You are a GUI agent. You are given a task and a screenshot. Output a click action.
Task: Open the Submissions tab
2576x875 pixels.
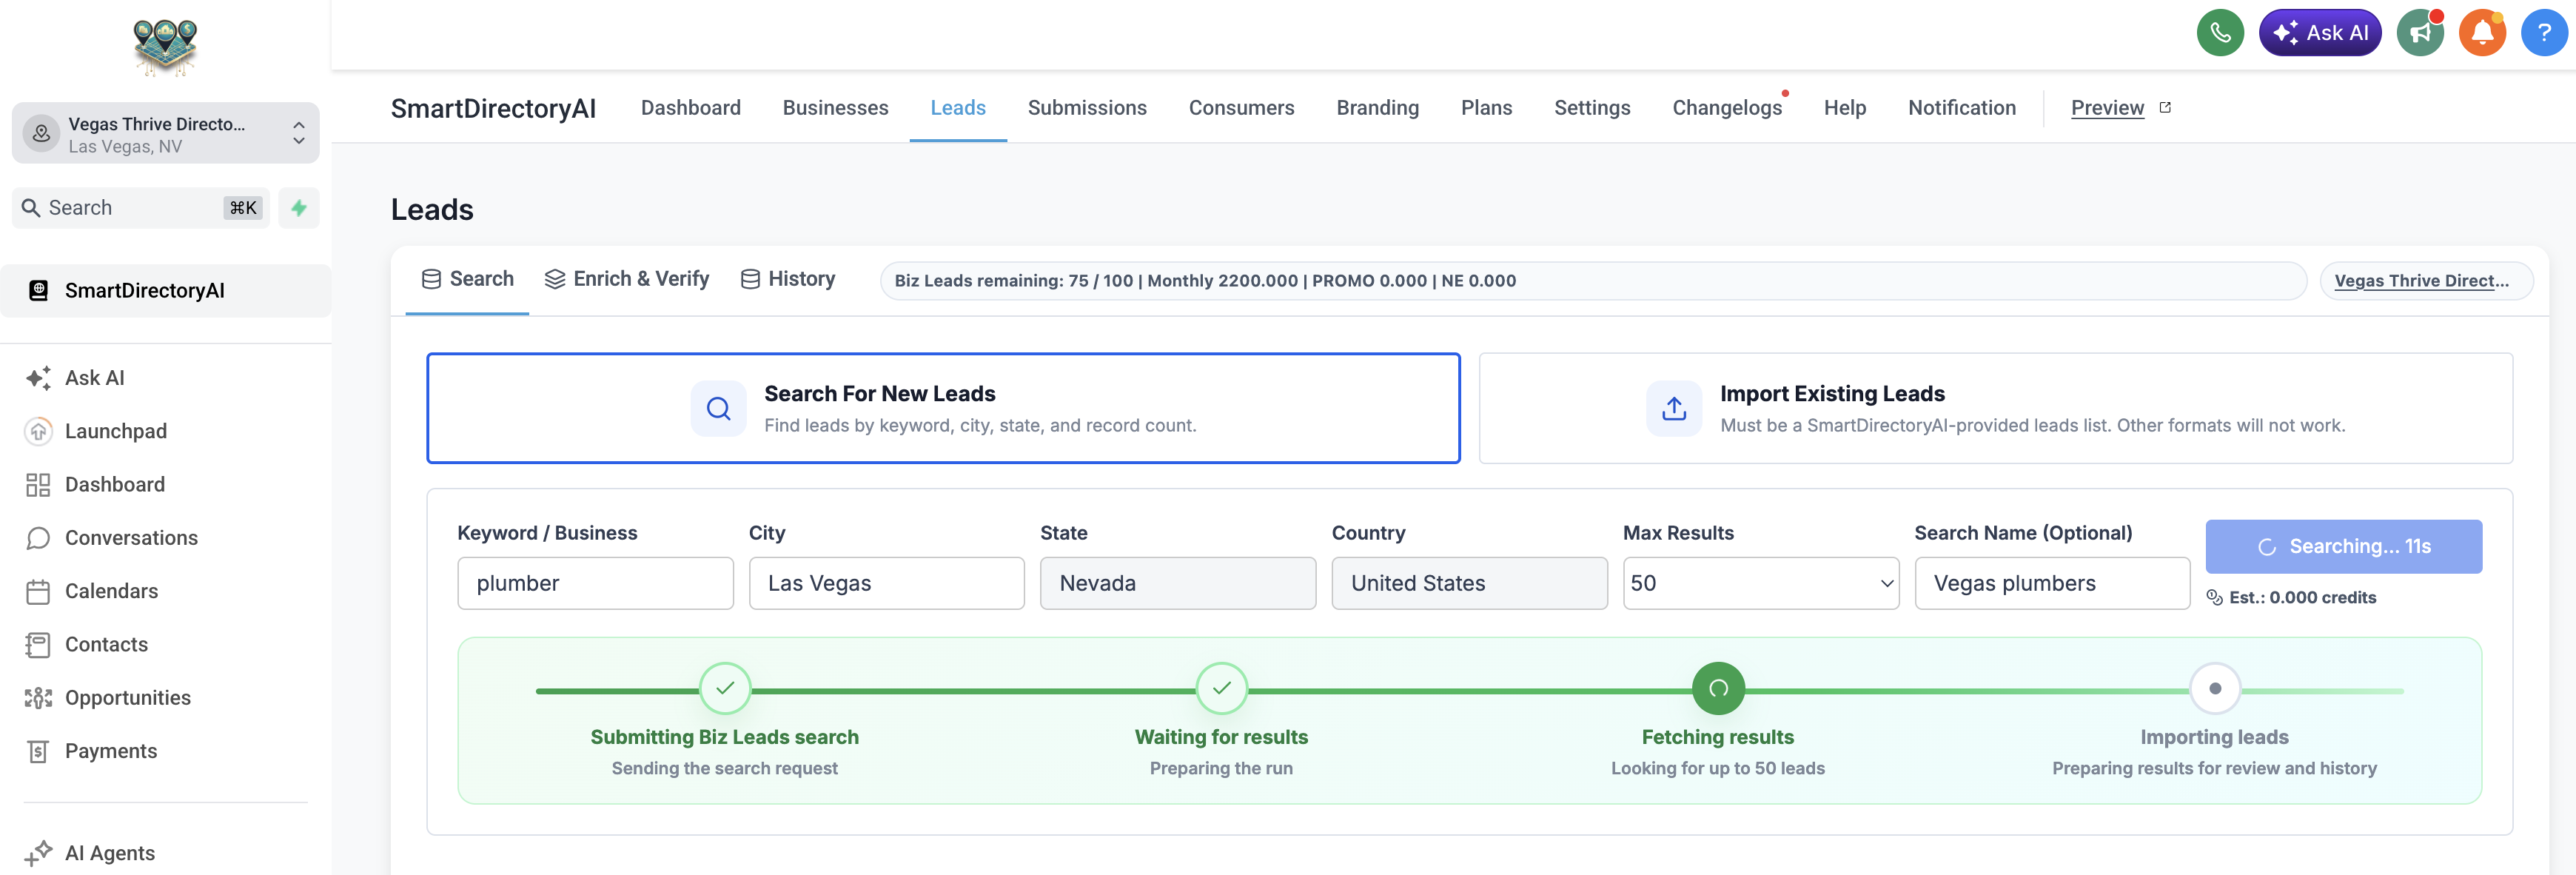pyautogui.click(x=1087, y=107)
